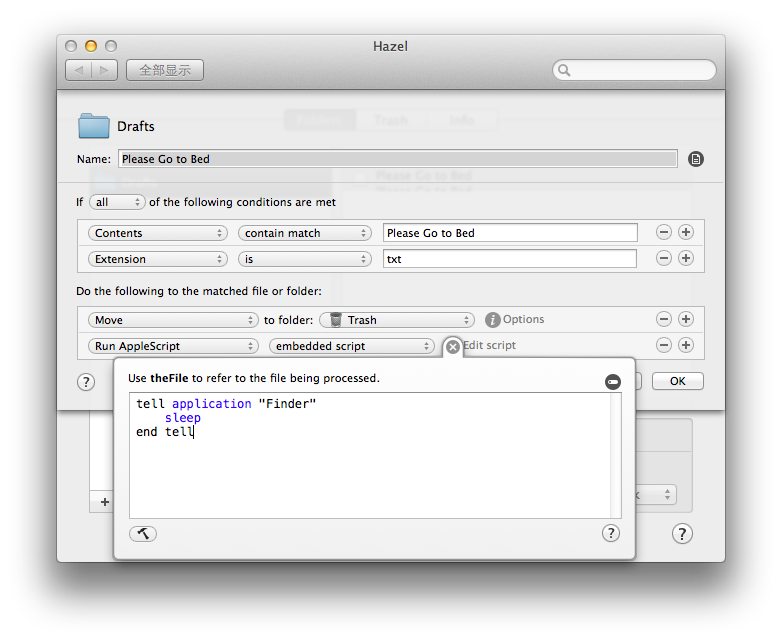The height and width of the screenshot is (641, 782).
Task: Open the 'embedded script' dropdown
Action: [x=351, y=346]
